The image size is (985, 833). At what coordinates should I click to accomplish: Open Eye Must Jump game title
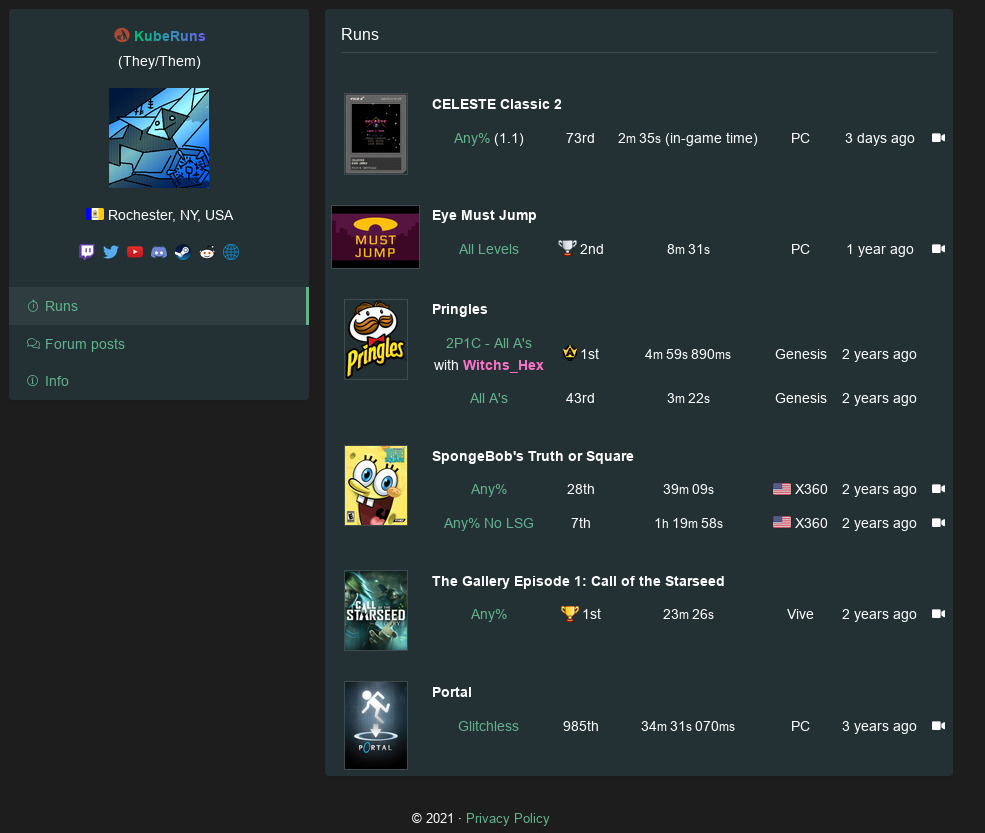tap(484, 215)
